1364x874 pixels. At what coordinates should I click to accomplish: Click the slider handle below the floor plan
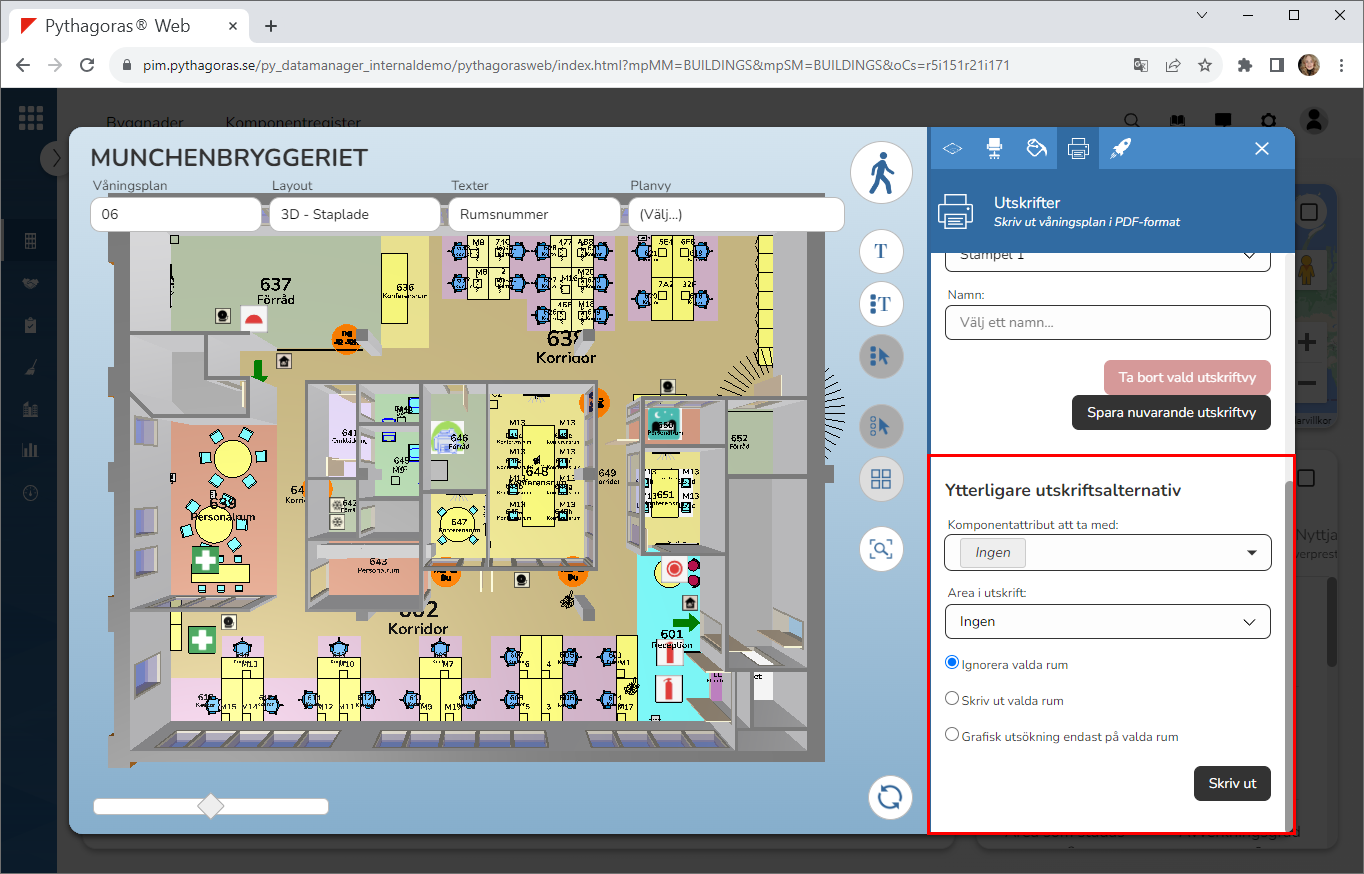211,806
